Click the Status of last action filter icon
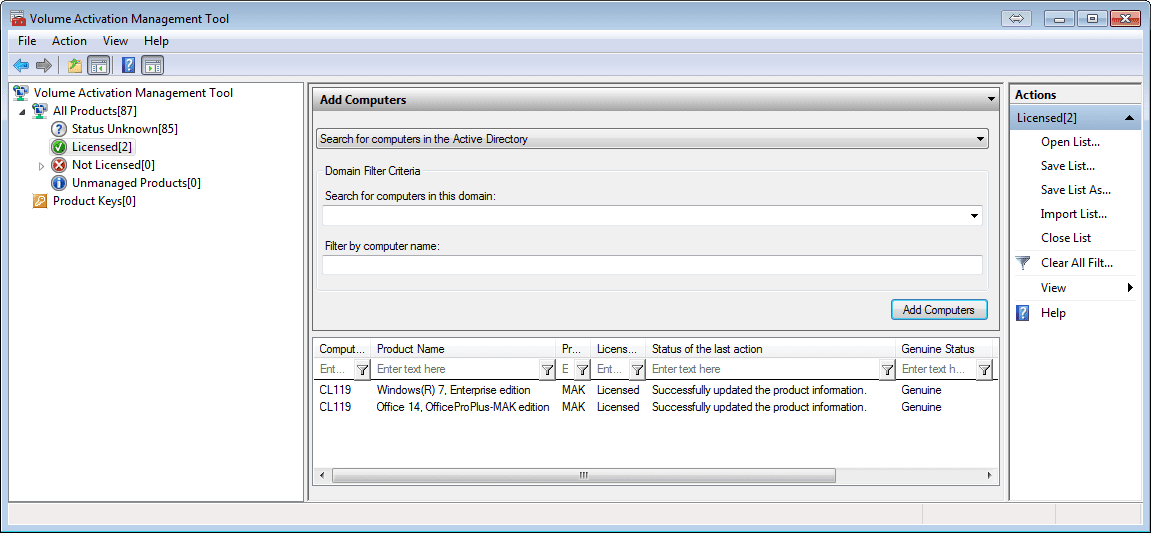 click(887, 369)
